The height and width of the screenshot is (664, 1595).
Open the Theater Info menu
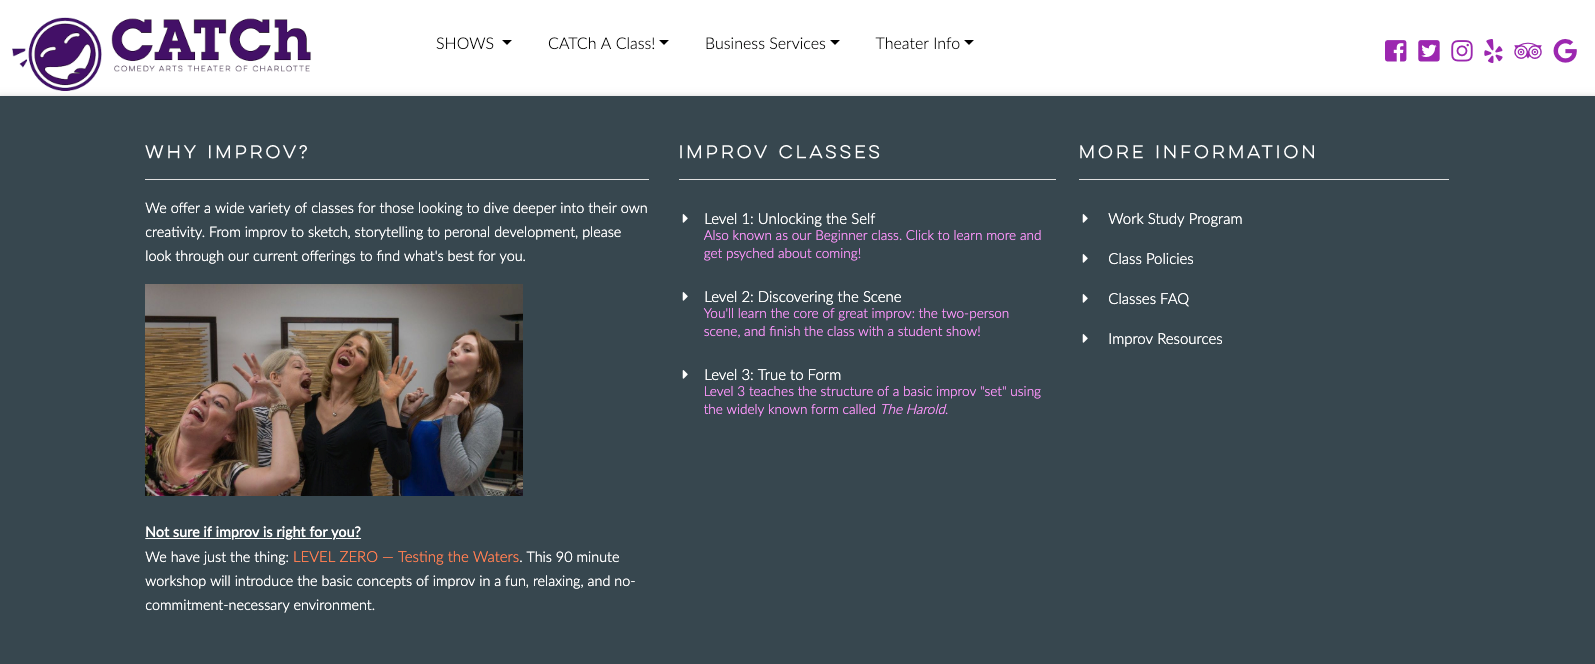[924, 43]
